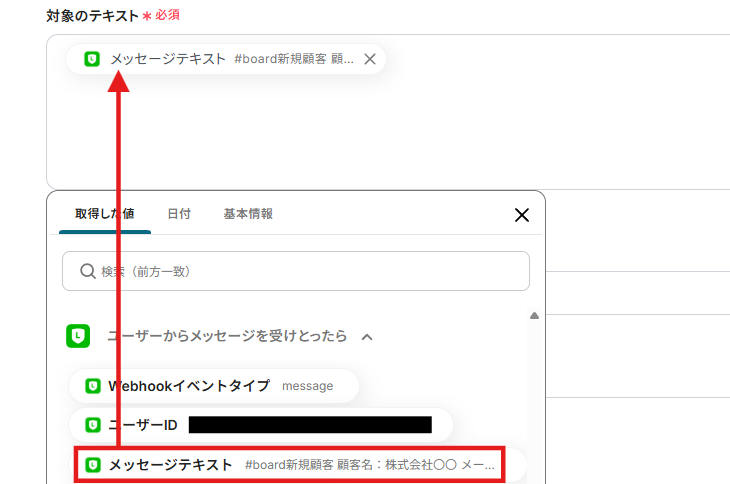
Task: Click the large LINE trigger icon
Action: coord(78,336)
